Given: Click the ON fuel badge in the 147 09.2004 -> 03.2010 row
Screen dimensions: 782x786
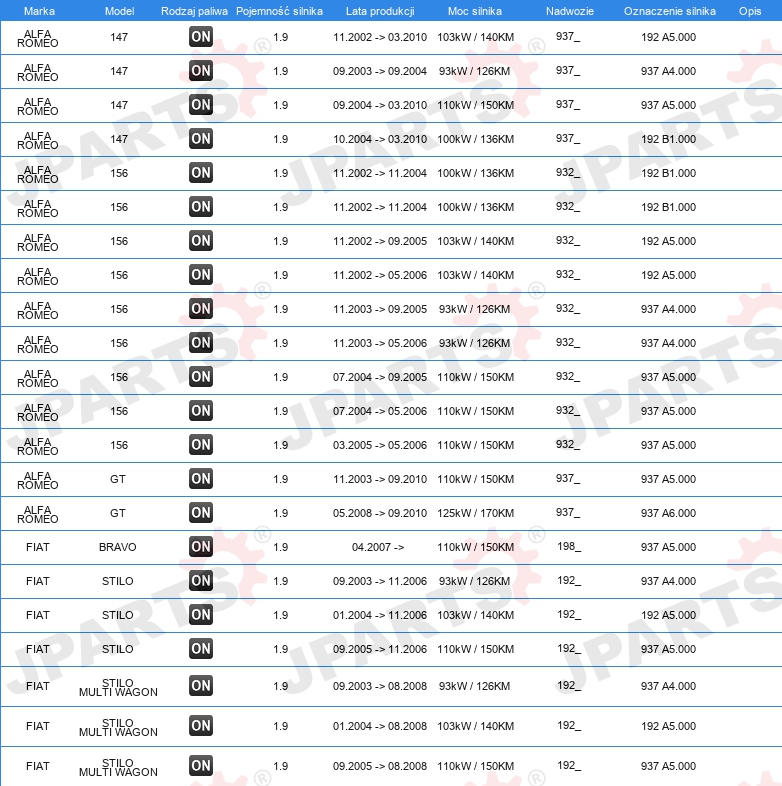Looking at the screenshot, I should point(201,105).
